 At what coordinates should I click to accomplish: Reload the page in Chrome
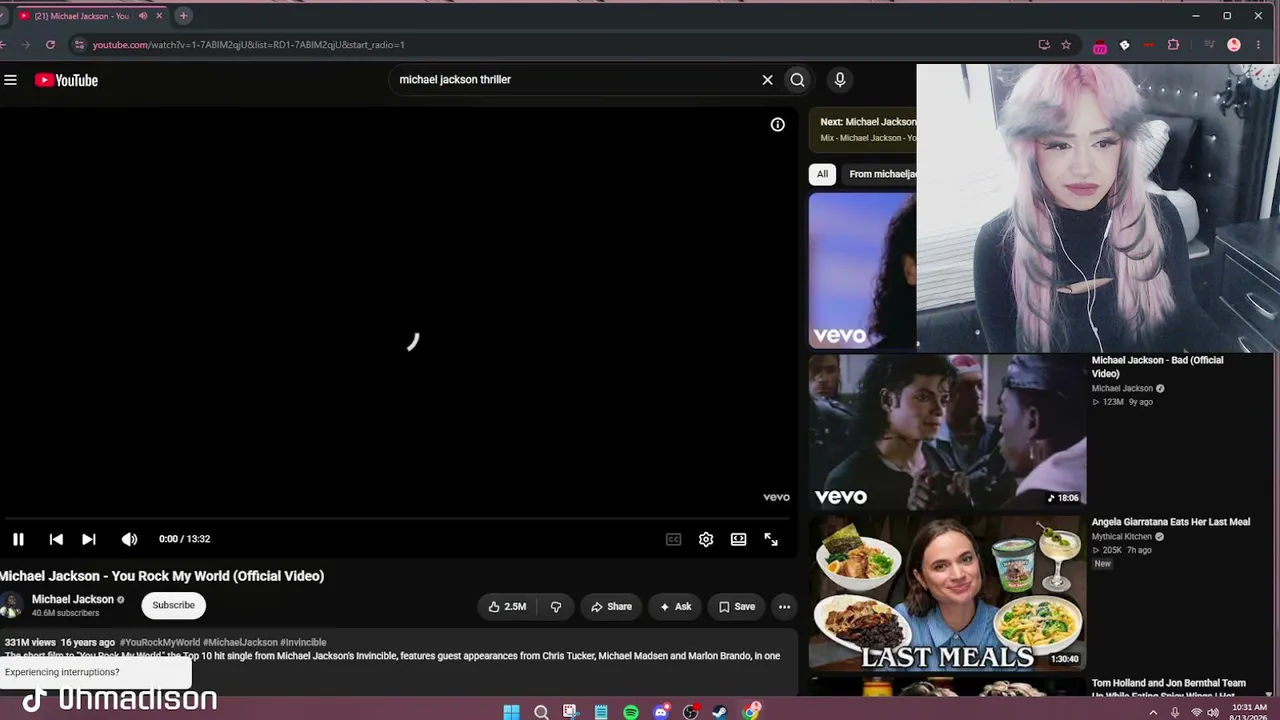click(50, 45)
